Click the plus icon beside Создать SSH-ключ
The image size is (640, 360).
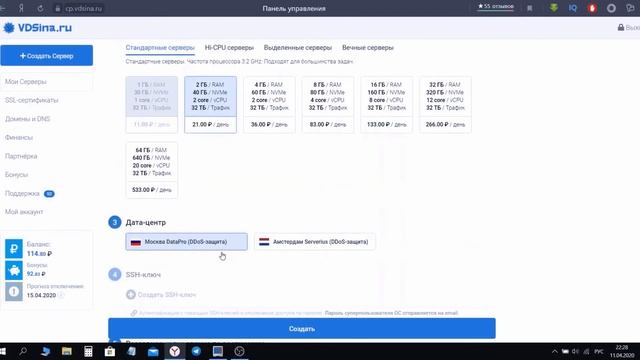[x=131, y=294]
